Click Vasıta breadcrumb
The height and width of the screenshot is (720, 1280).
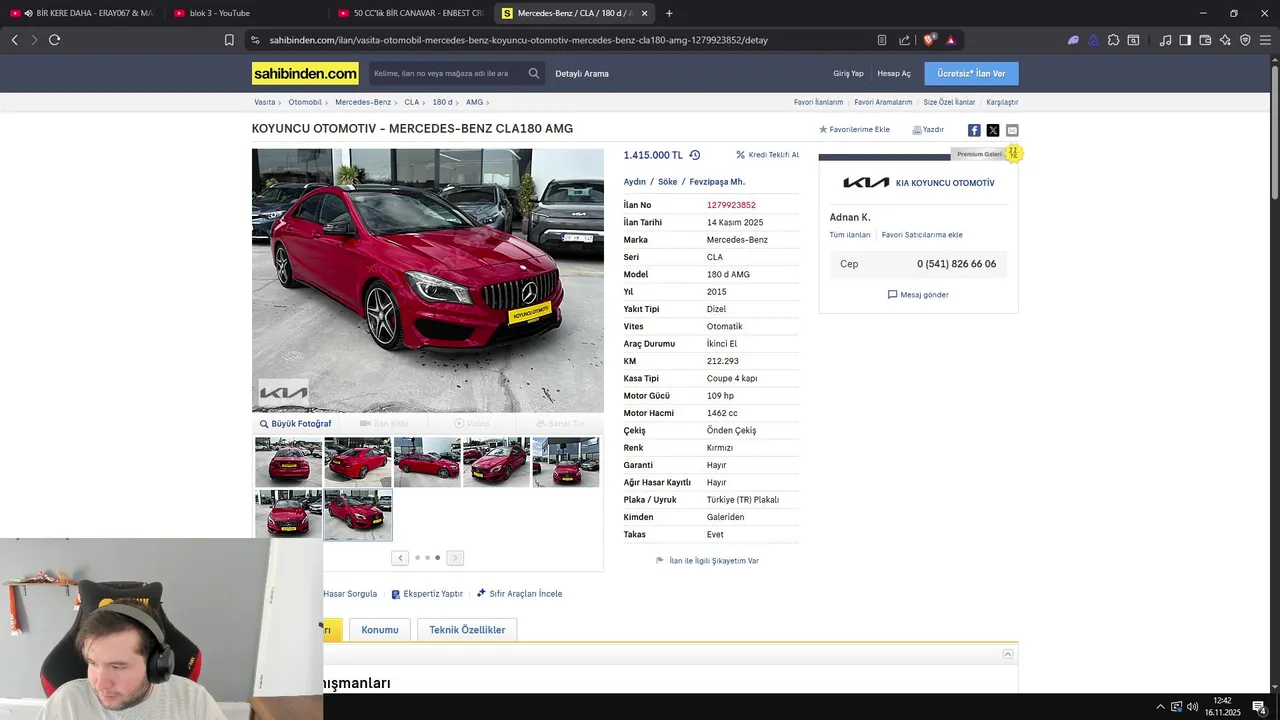265,102
